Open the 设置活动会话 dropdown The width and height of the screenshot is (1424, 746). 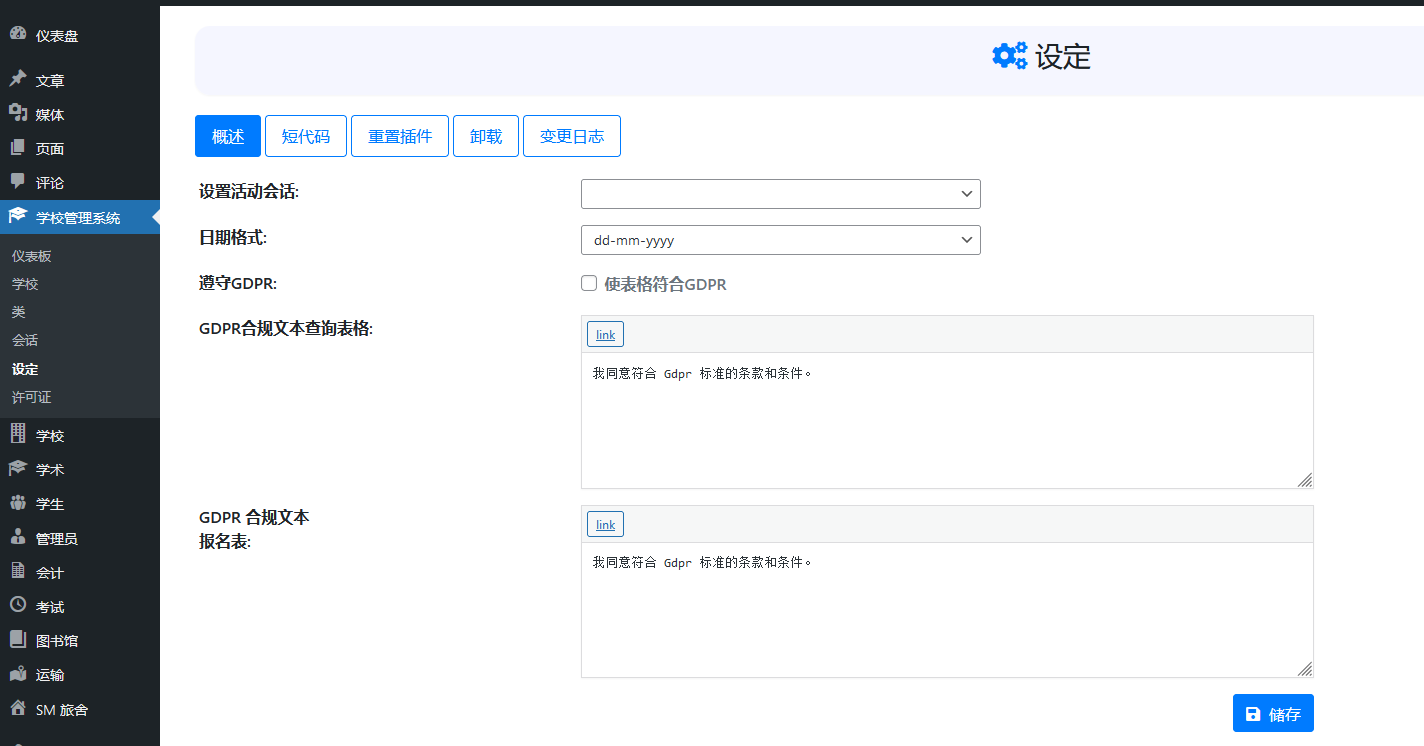pos(780,194)
